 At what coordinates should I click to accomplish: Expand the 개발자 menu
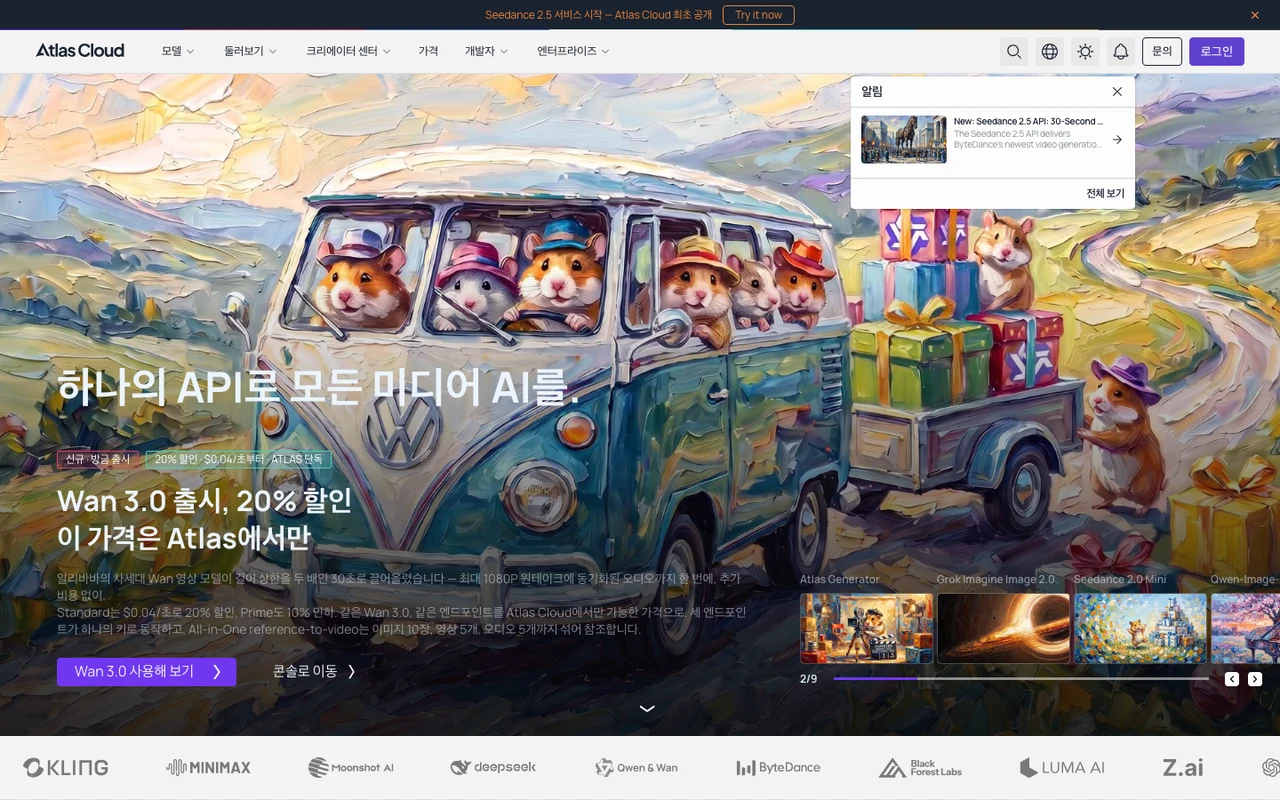click(486, 51)
